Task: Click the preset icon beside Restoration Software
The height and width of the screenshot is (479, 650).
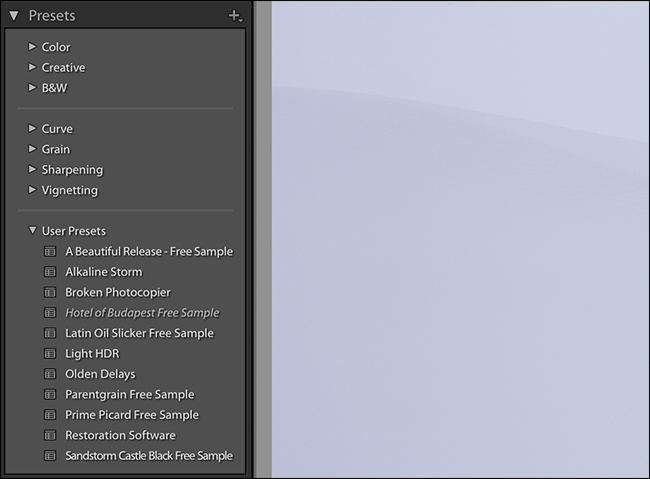Action: tap(50, 435)
